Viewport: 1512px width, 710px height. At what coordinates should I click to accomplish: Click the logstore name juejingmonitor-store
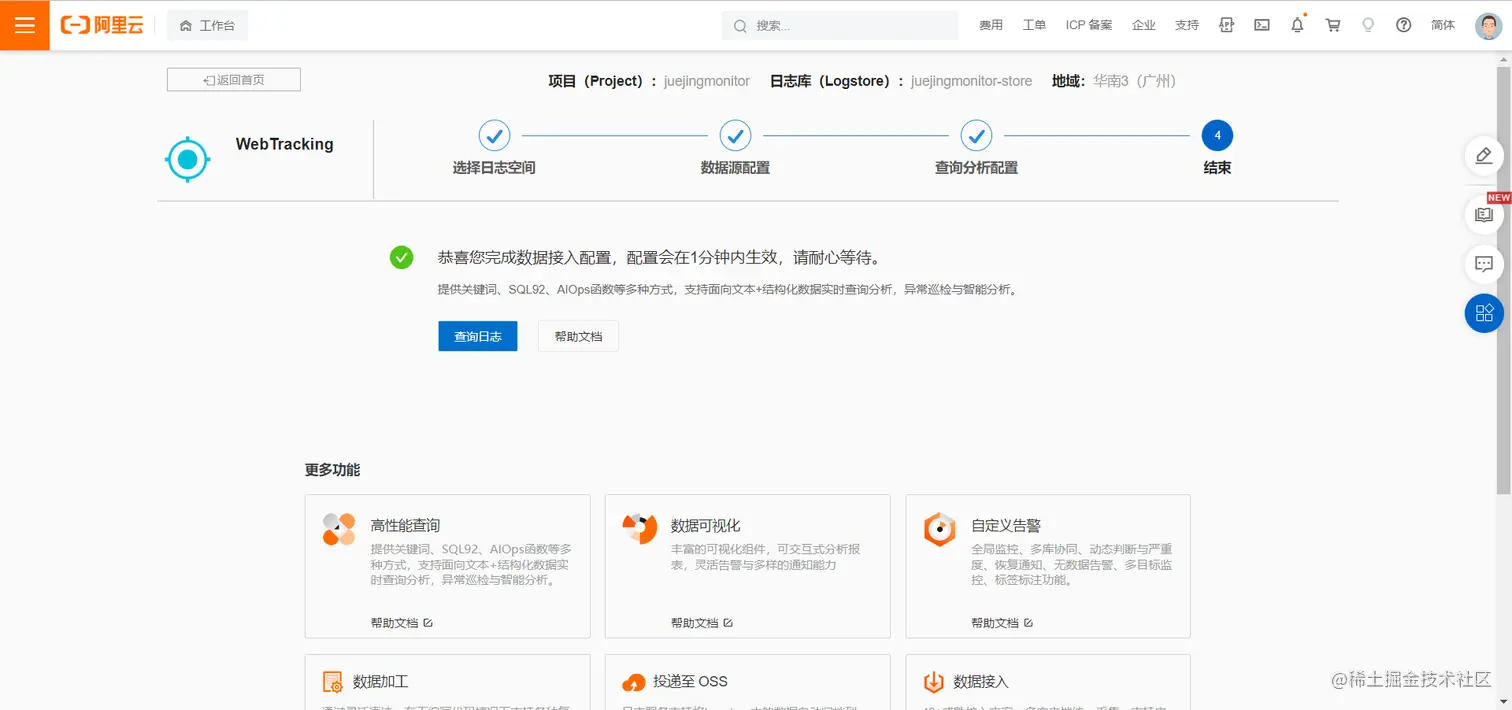point(971,81)
